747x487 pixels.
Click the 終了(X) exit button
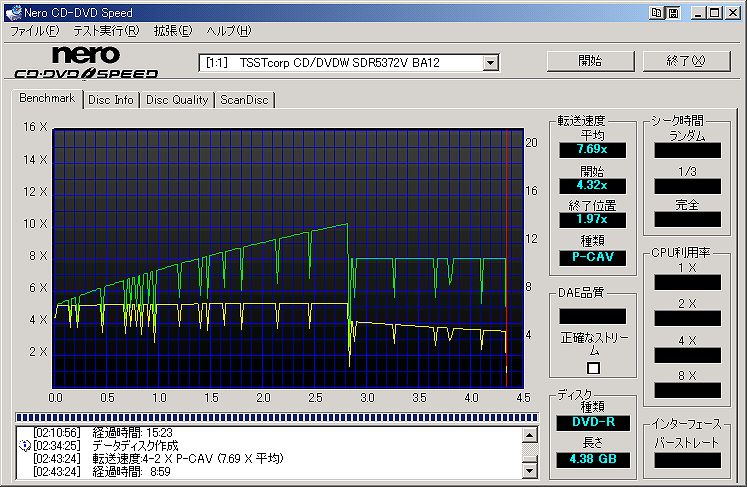(686, 61)
